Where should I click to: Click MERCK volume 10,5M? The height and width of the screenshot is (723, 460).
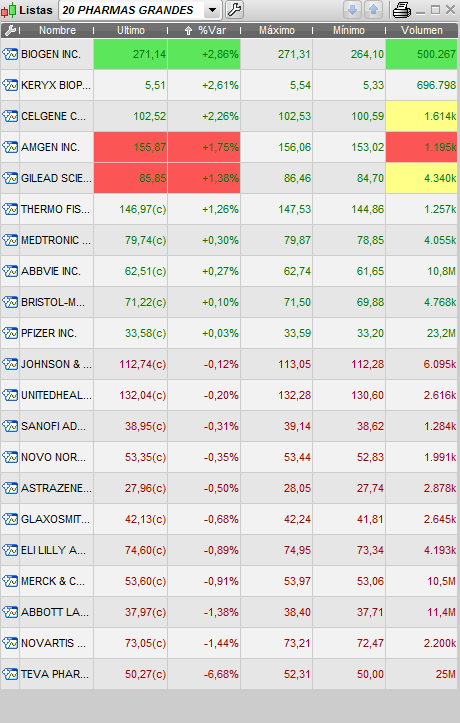pos(441,581)
